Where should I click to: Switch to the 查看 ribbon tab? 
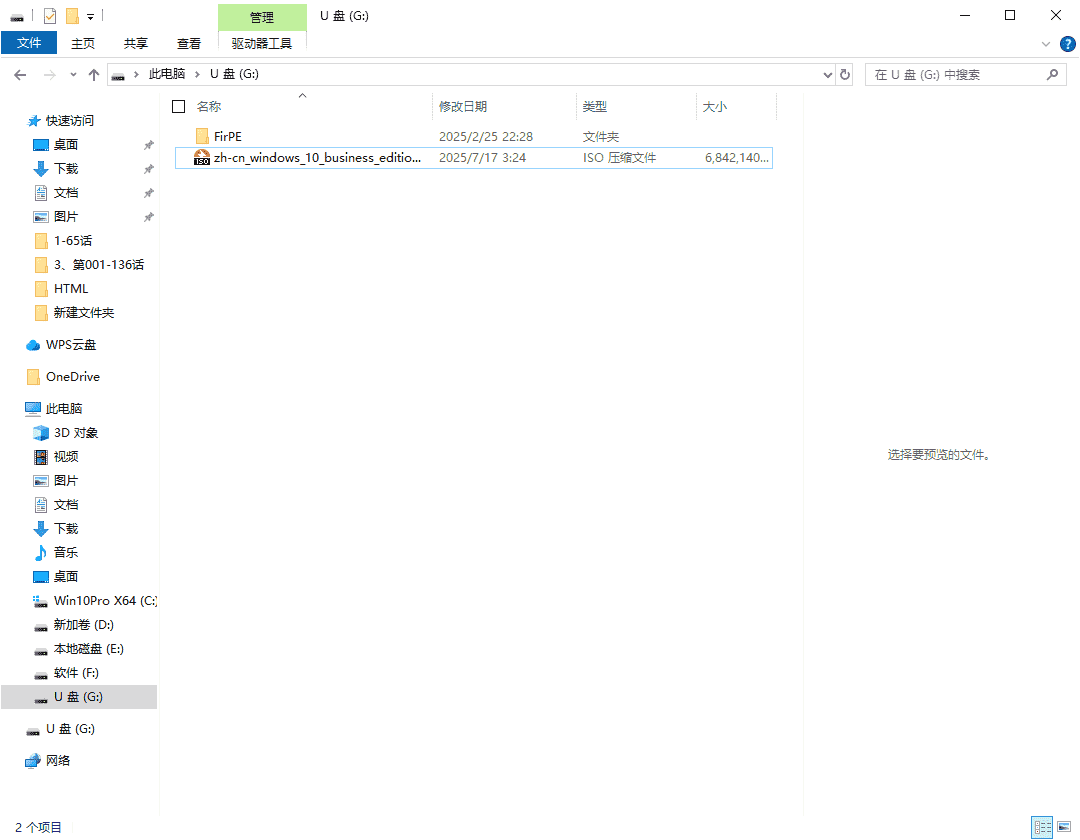coord(189,43)
